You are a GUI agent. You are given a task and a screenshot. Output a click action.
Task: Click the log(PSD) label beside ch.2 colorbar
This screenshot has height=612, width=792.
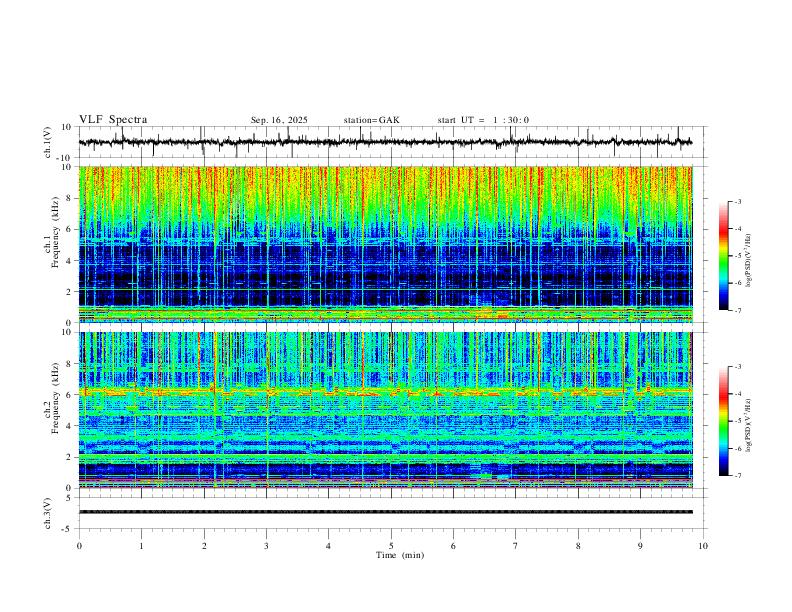(749, 425)
